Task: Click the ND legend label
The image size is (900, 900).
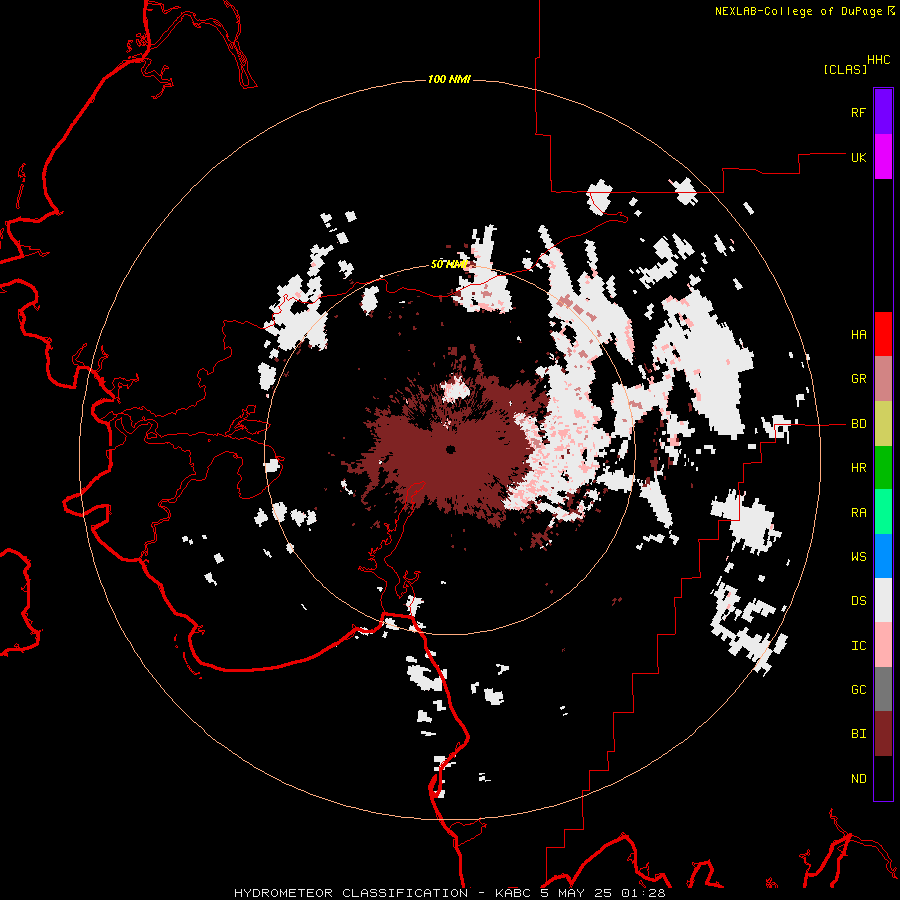Action: 858,779
